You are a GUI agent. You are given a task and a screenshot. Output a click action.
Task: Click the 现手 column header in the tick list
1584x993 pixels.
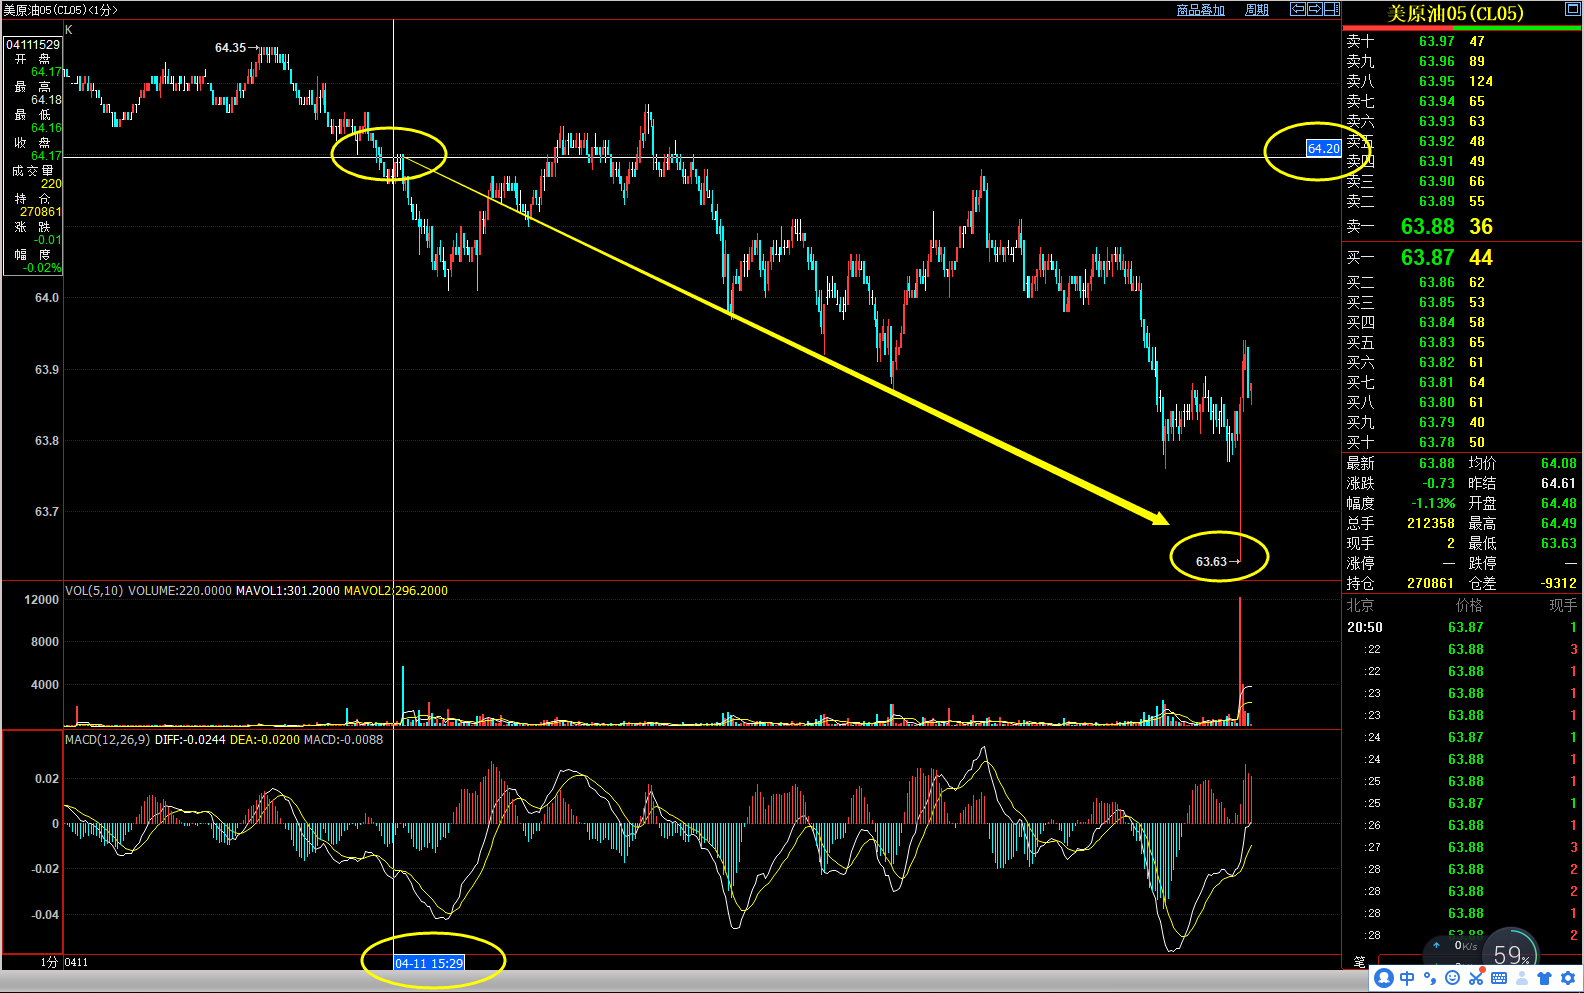point(1563,605)
